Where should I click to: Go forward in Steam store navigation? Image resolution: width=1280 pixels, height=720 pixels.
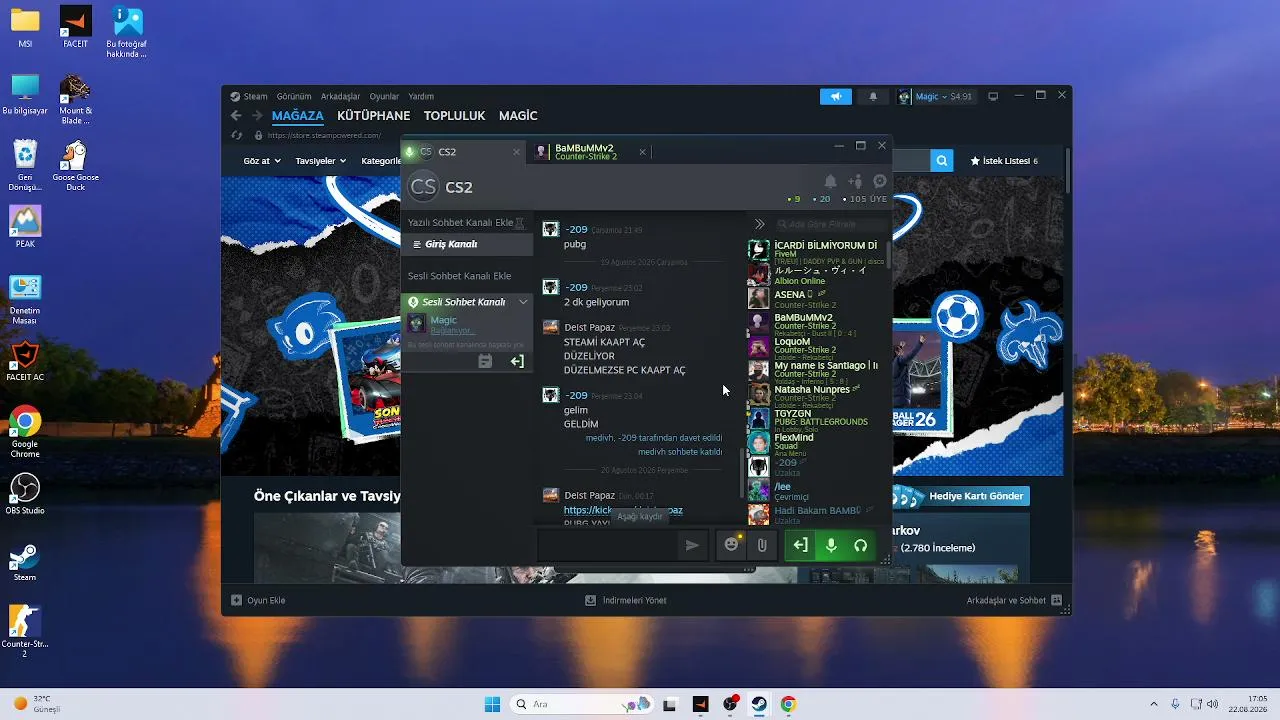[x=257, y=116]
